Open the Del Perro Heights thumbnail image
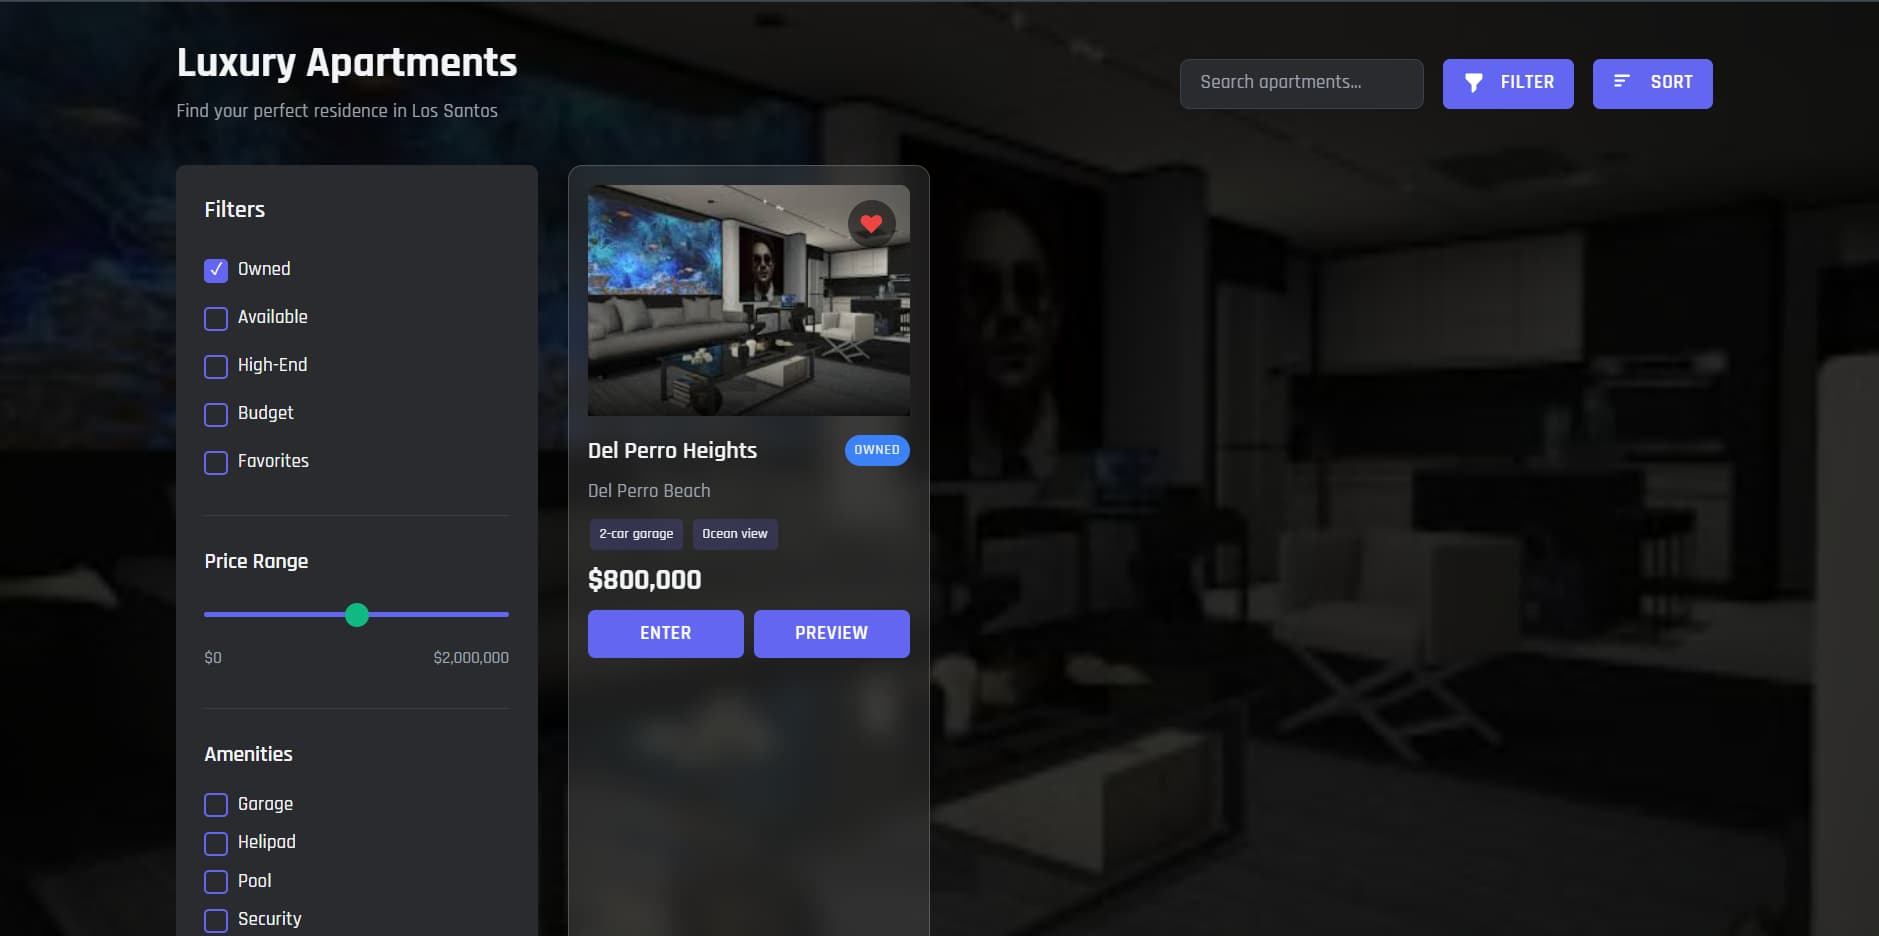The height and width of the screenshot is (936, 1879). tap(749, 300)
